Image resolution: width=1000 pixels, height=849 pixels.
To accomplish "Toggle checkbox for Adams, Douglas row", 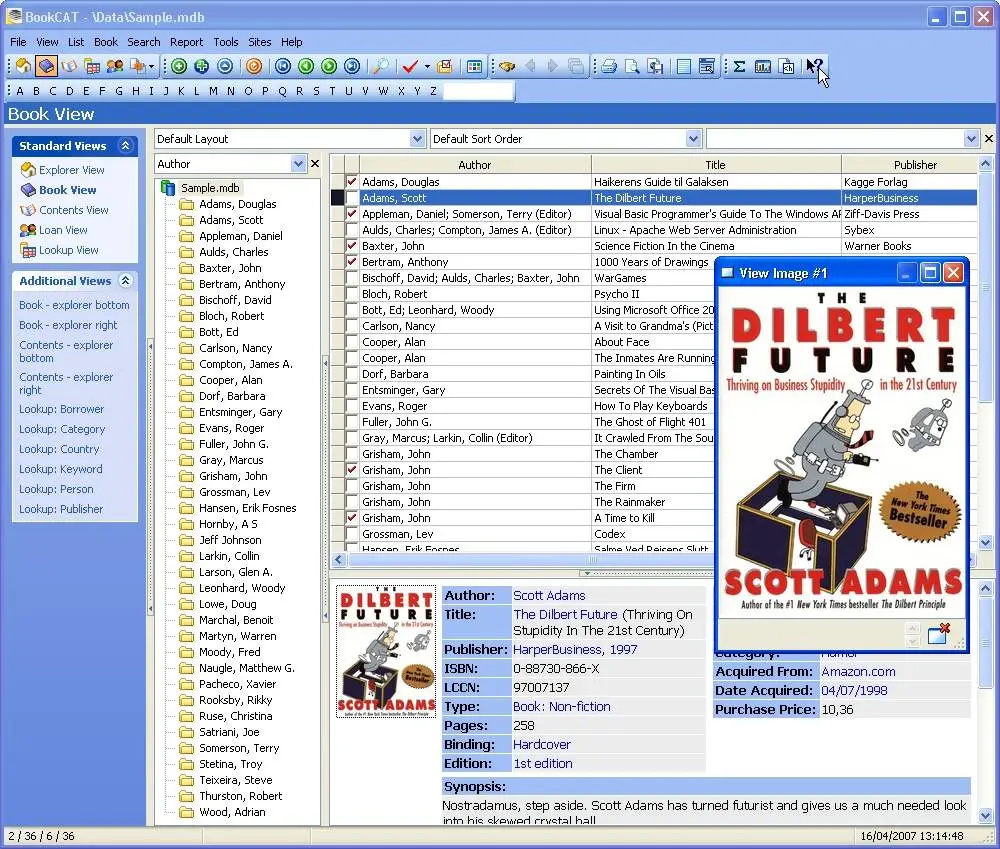I will 351,182.
